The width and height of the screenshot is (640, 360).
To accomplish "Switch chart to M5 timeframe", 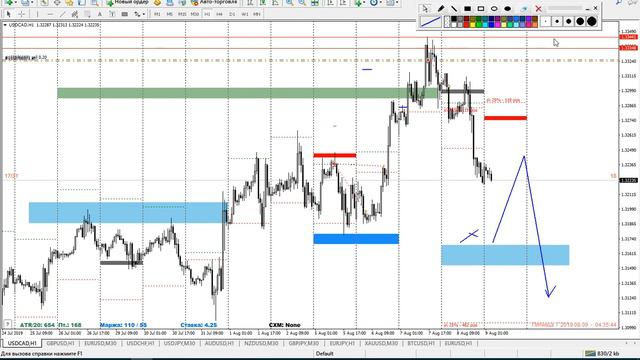I will pyautogui.click(x=169, y=14).
